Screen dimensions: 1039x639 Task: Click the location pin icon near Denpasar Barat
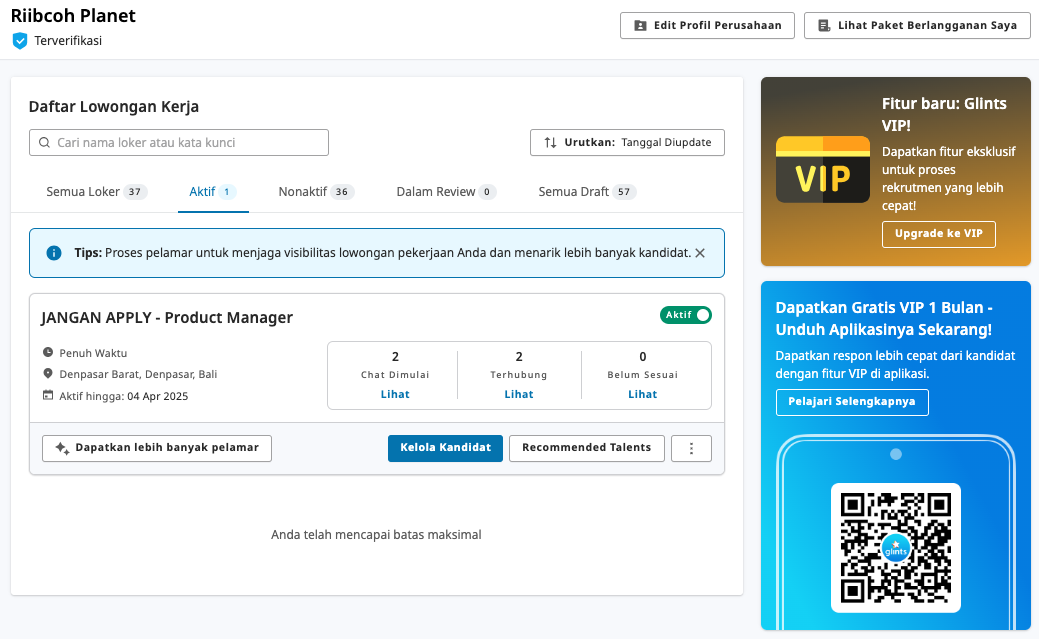click(x=48, y=374)
